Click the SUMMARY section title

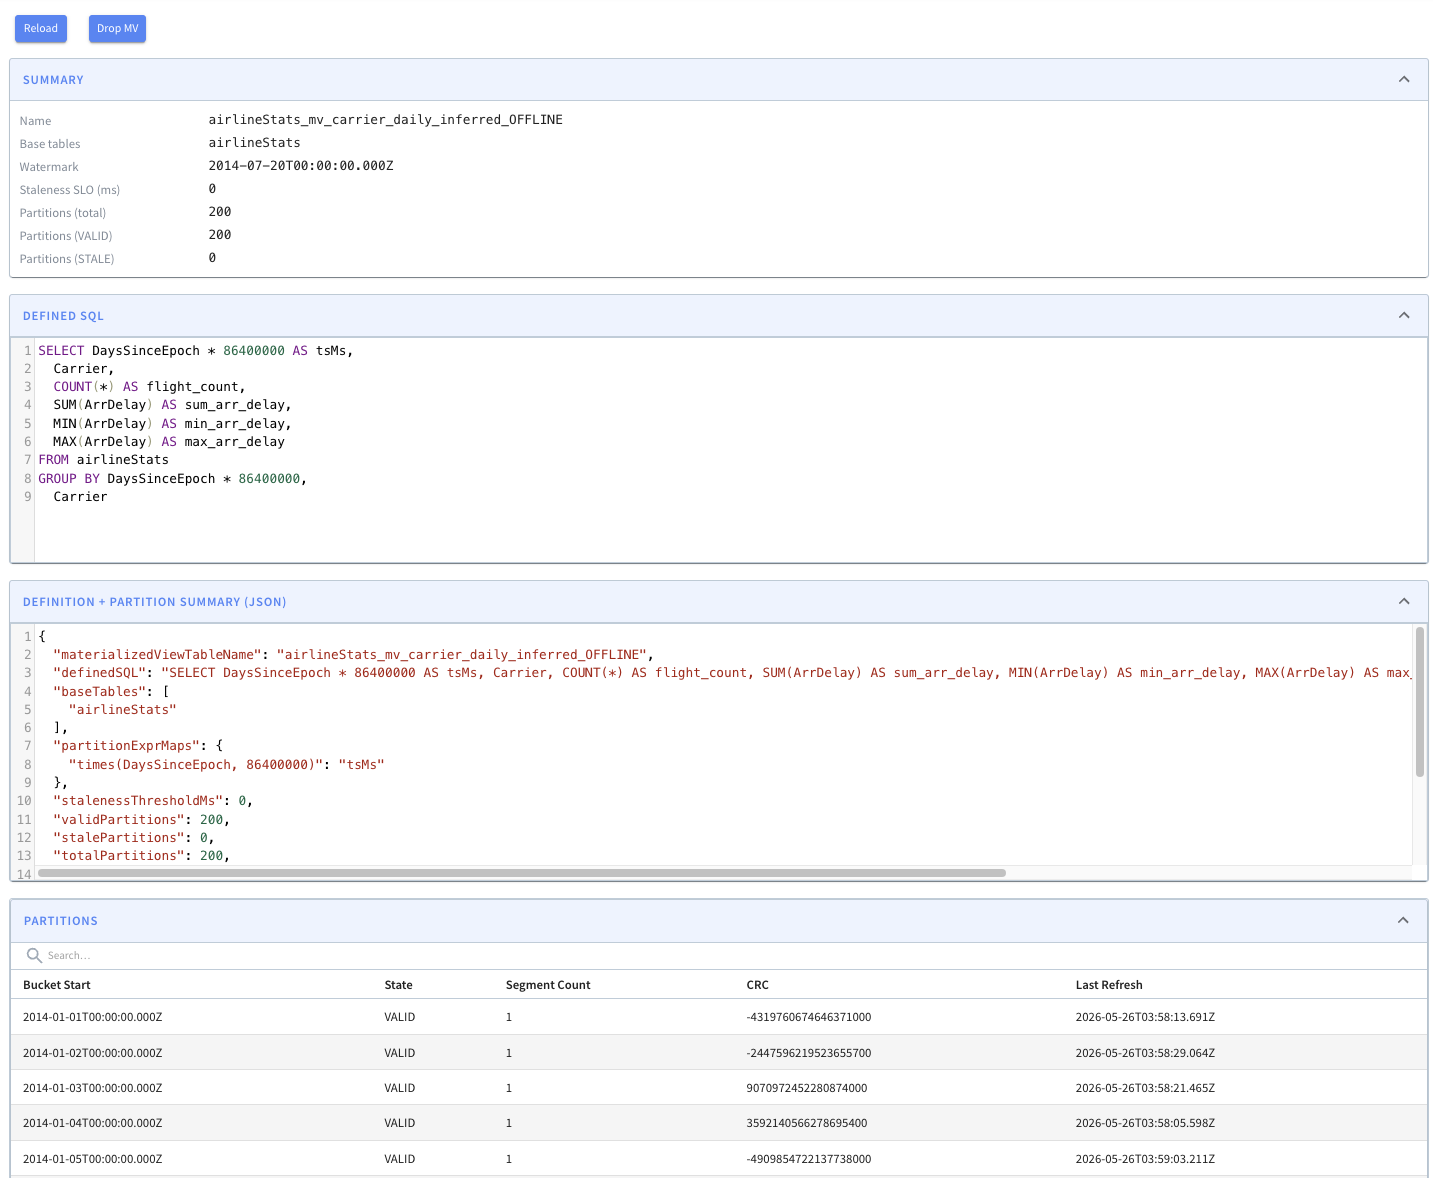pos(53,80)
